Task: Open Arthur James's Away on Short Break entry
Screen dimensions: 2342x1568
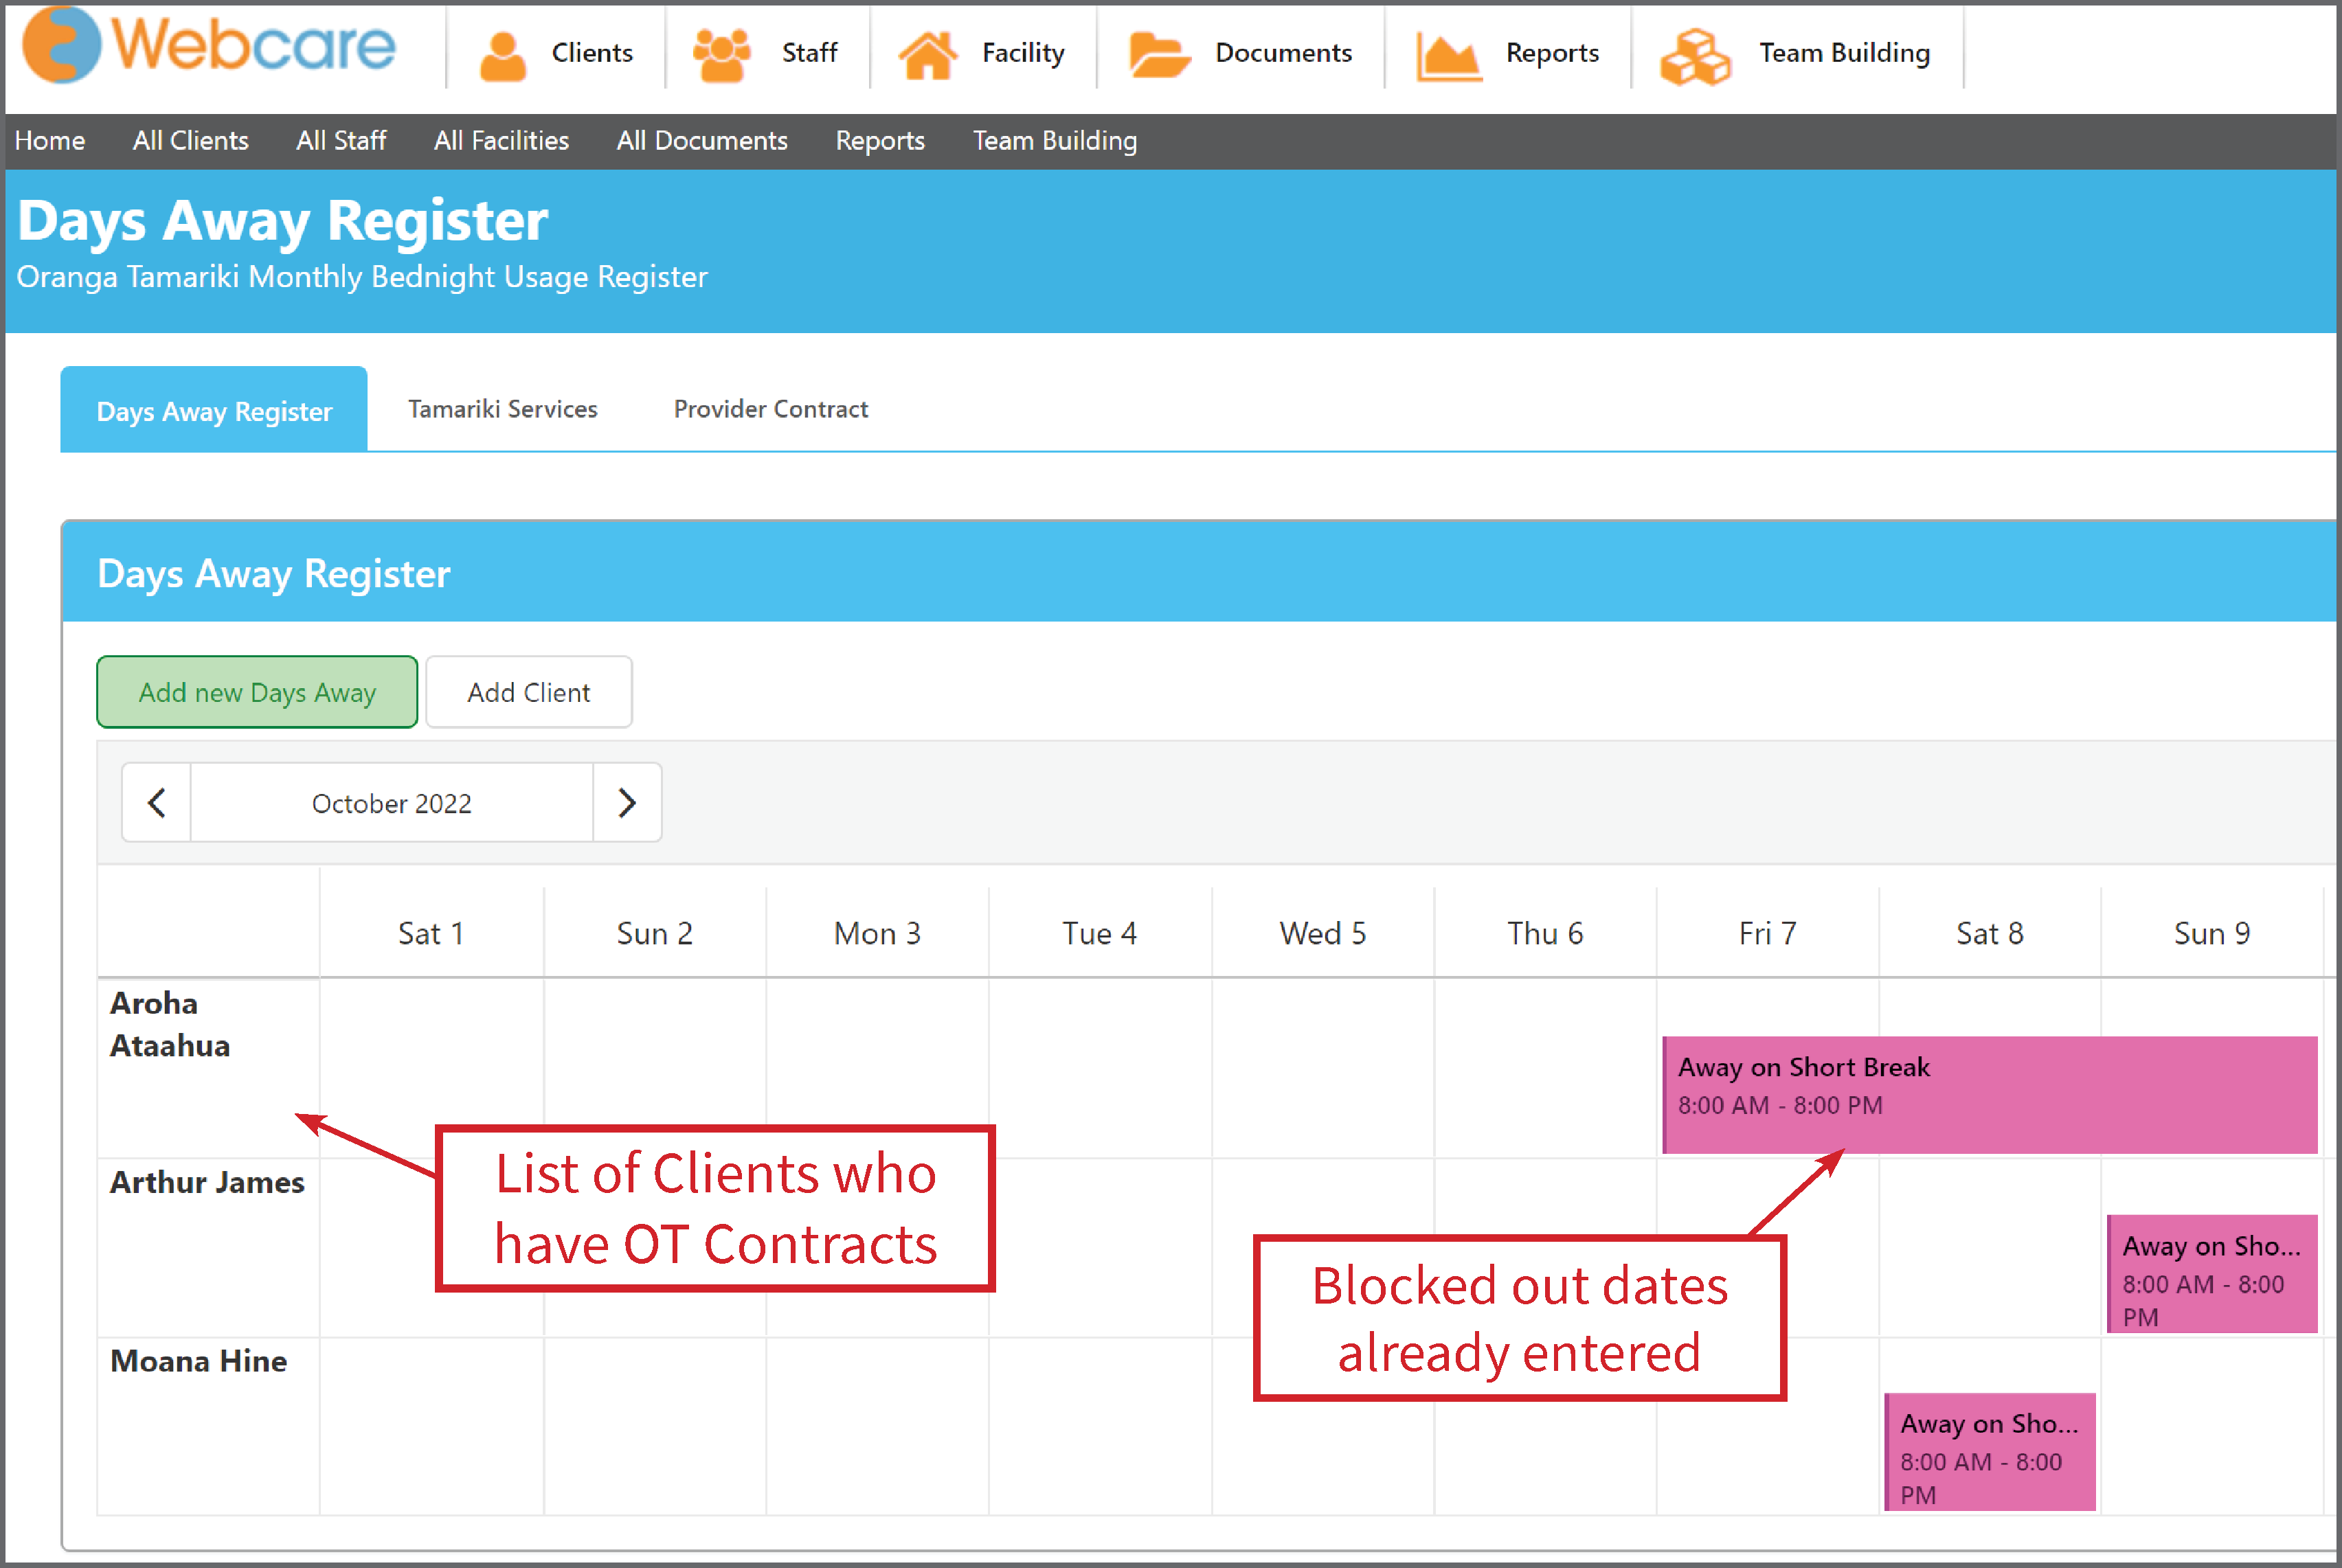Action: click(x=2211, y=1273)
